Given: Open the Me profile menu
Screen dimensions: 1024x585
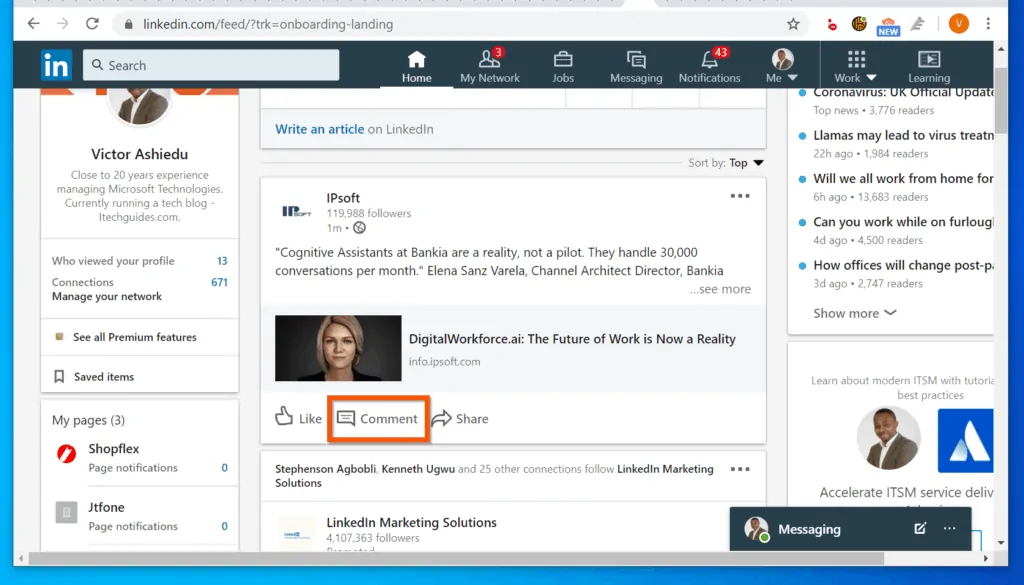Looking at the screenshot, I should 781,63.
